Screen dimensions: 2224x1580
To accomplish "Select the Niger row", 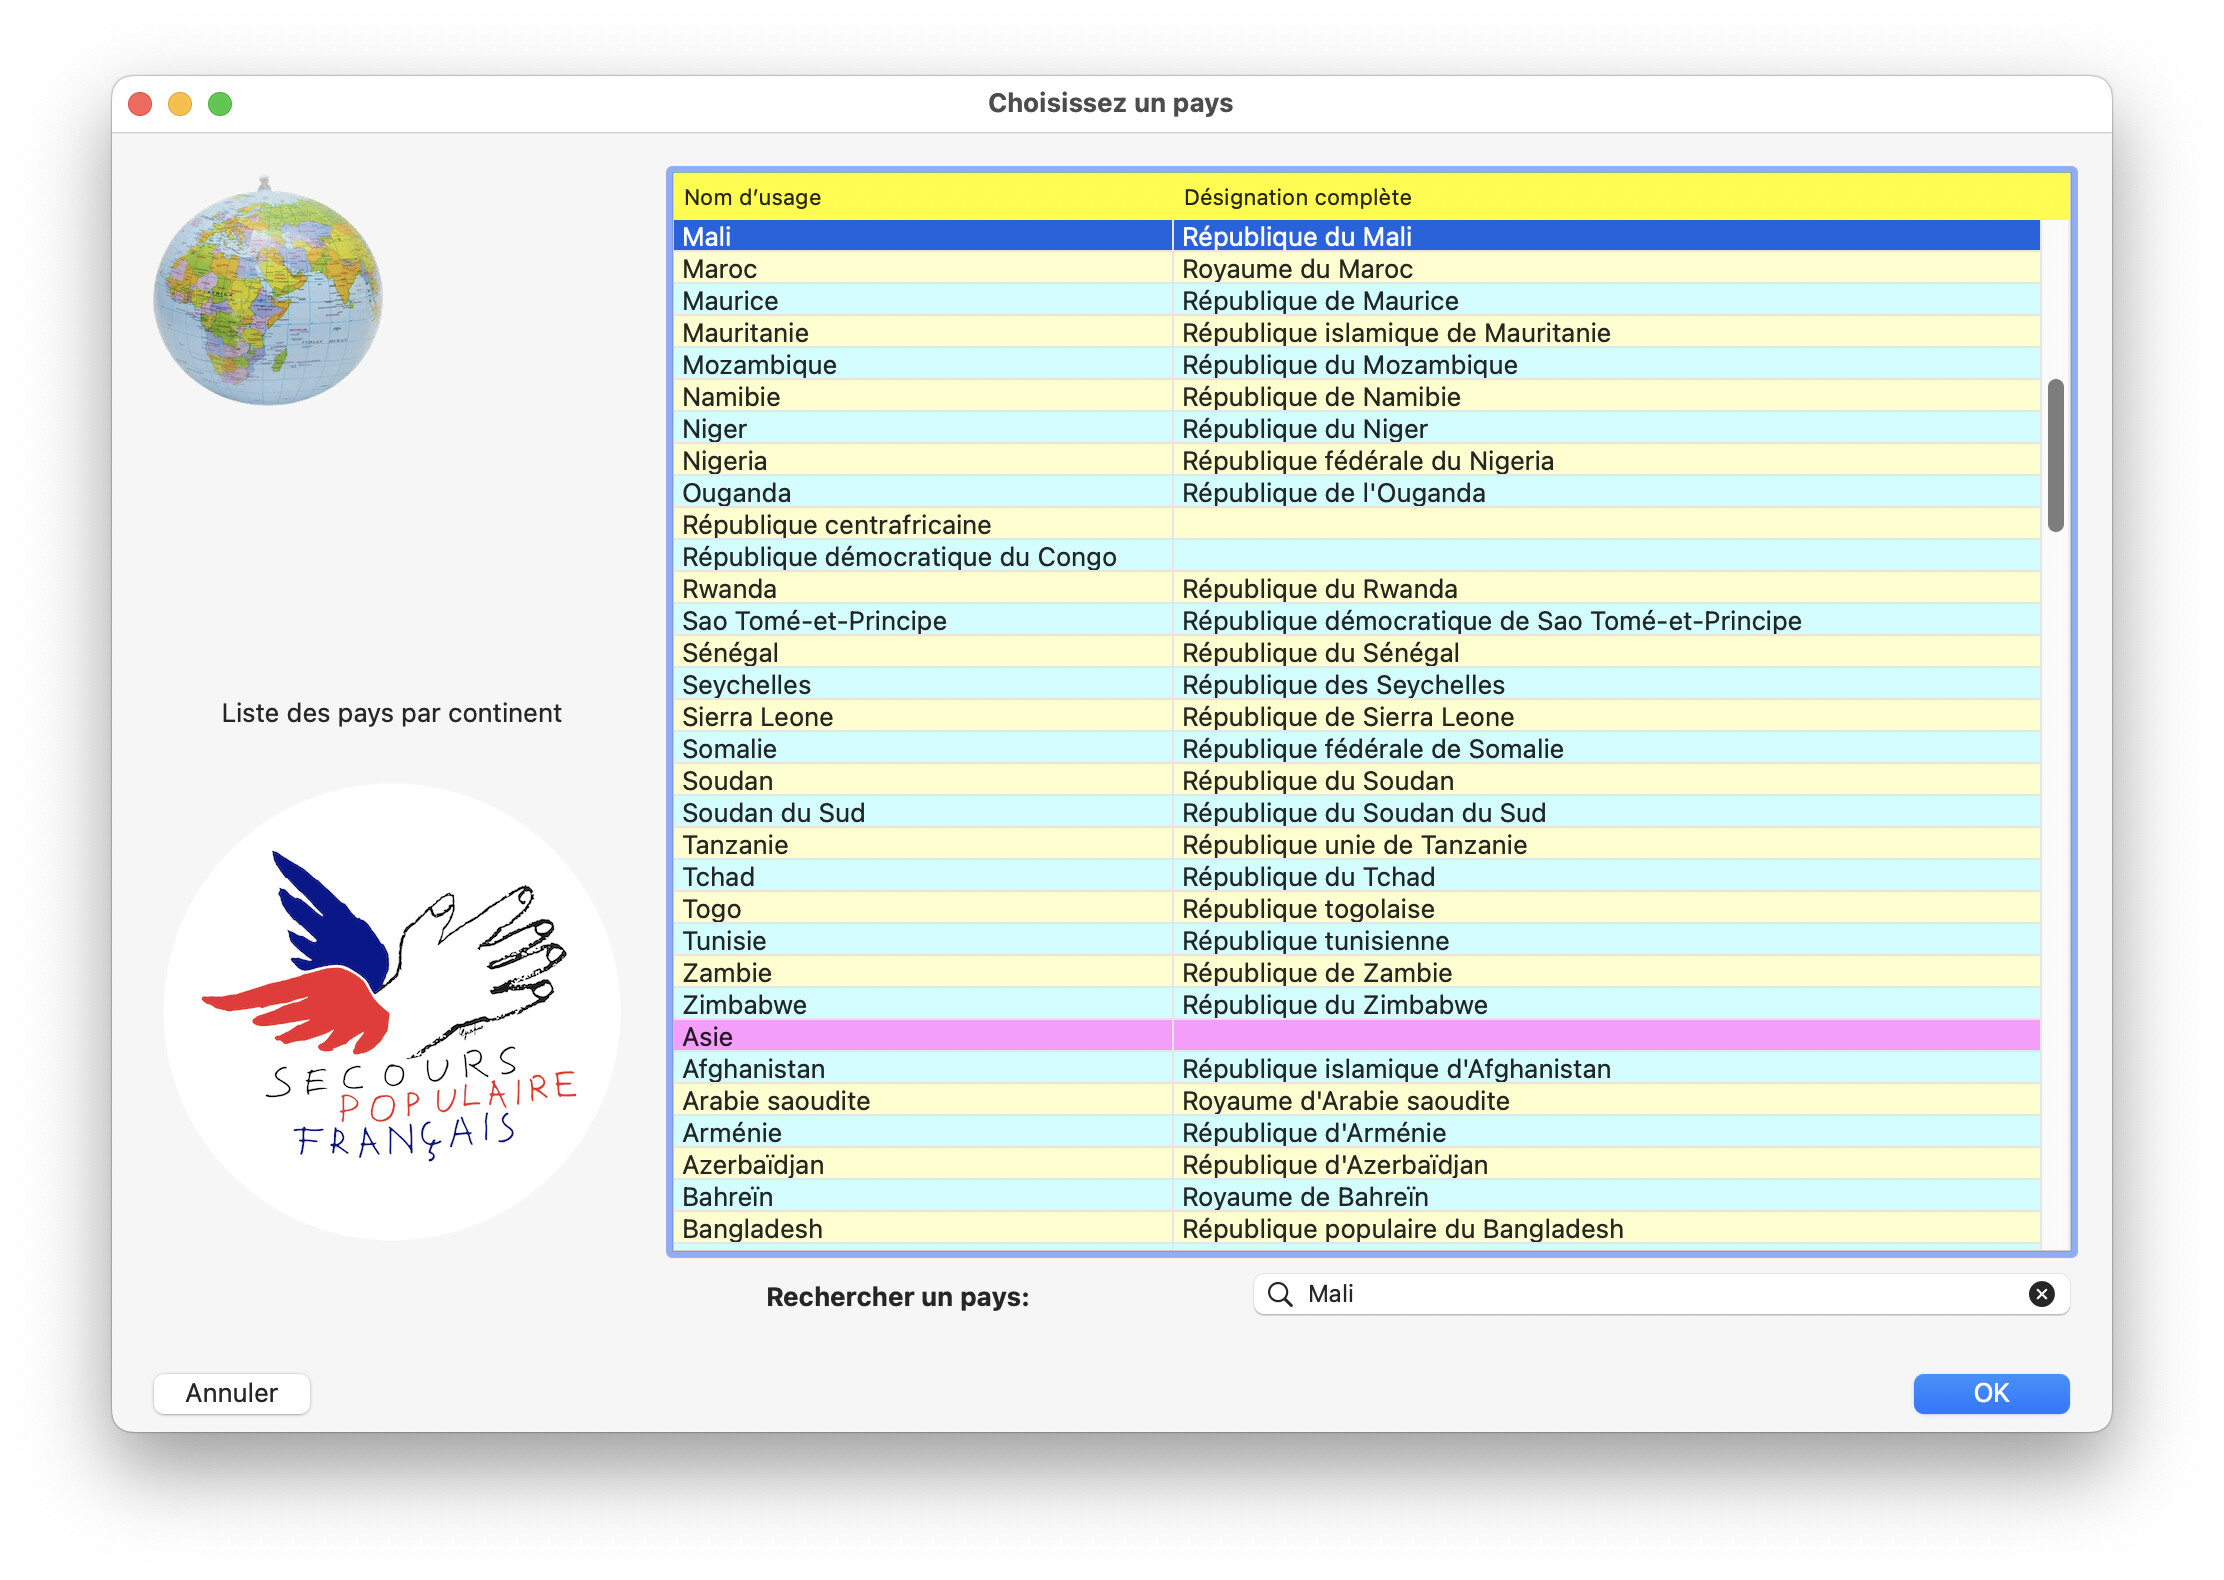I will 1357,428.
